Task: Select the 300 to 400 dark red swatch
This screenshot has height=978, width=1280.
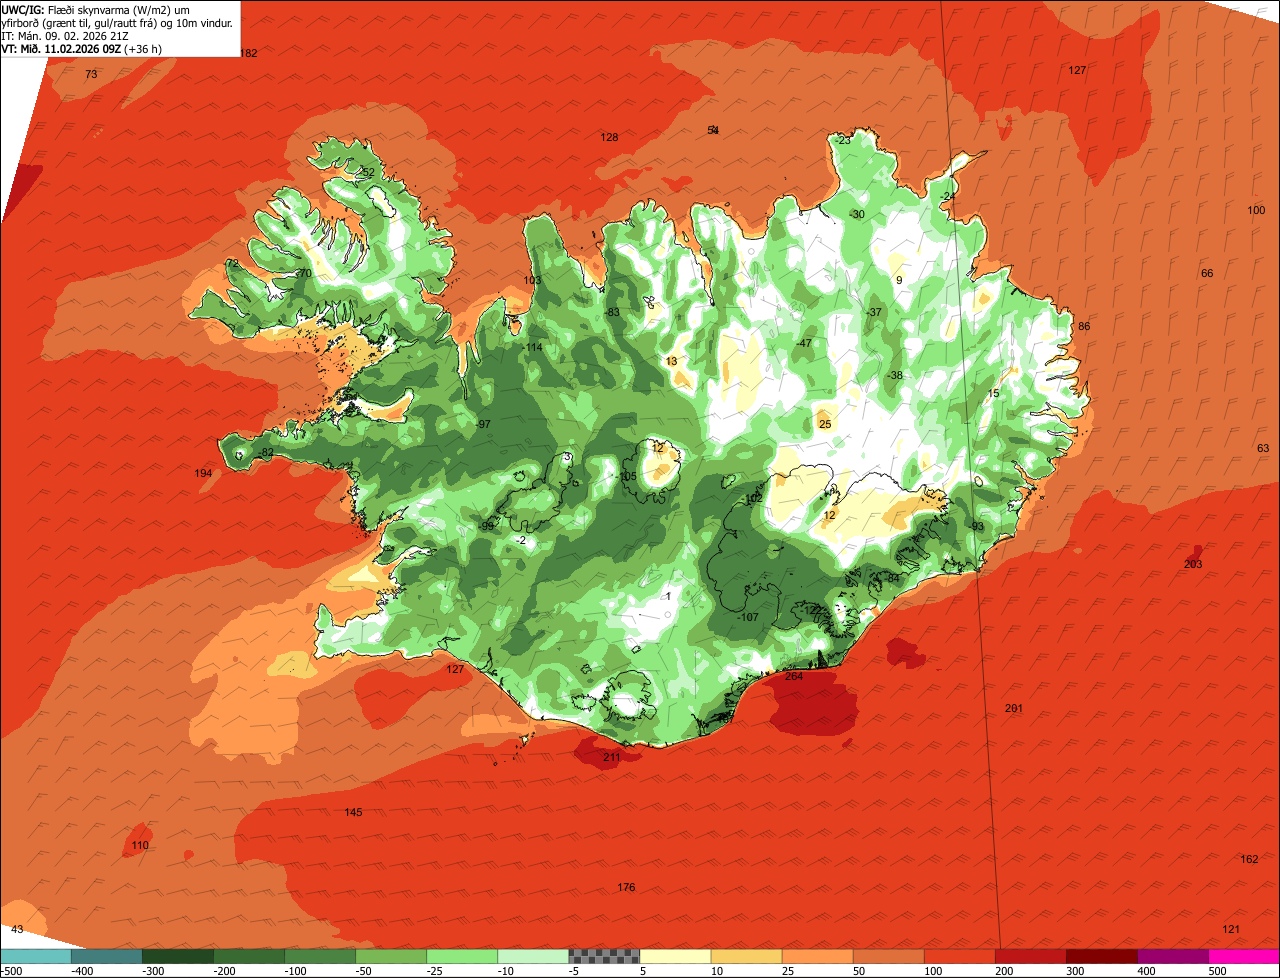Action: click(1101, 956)
